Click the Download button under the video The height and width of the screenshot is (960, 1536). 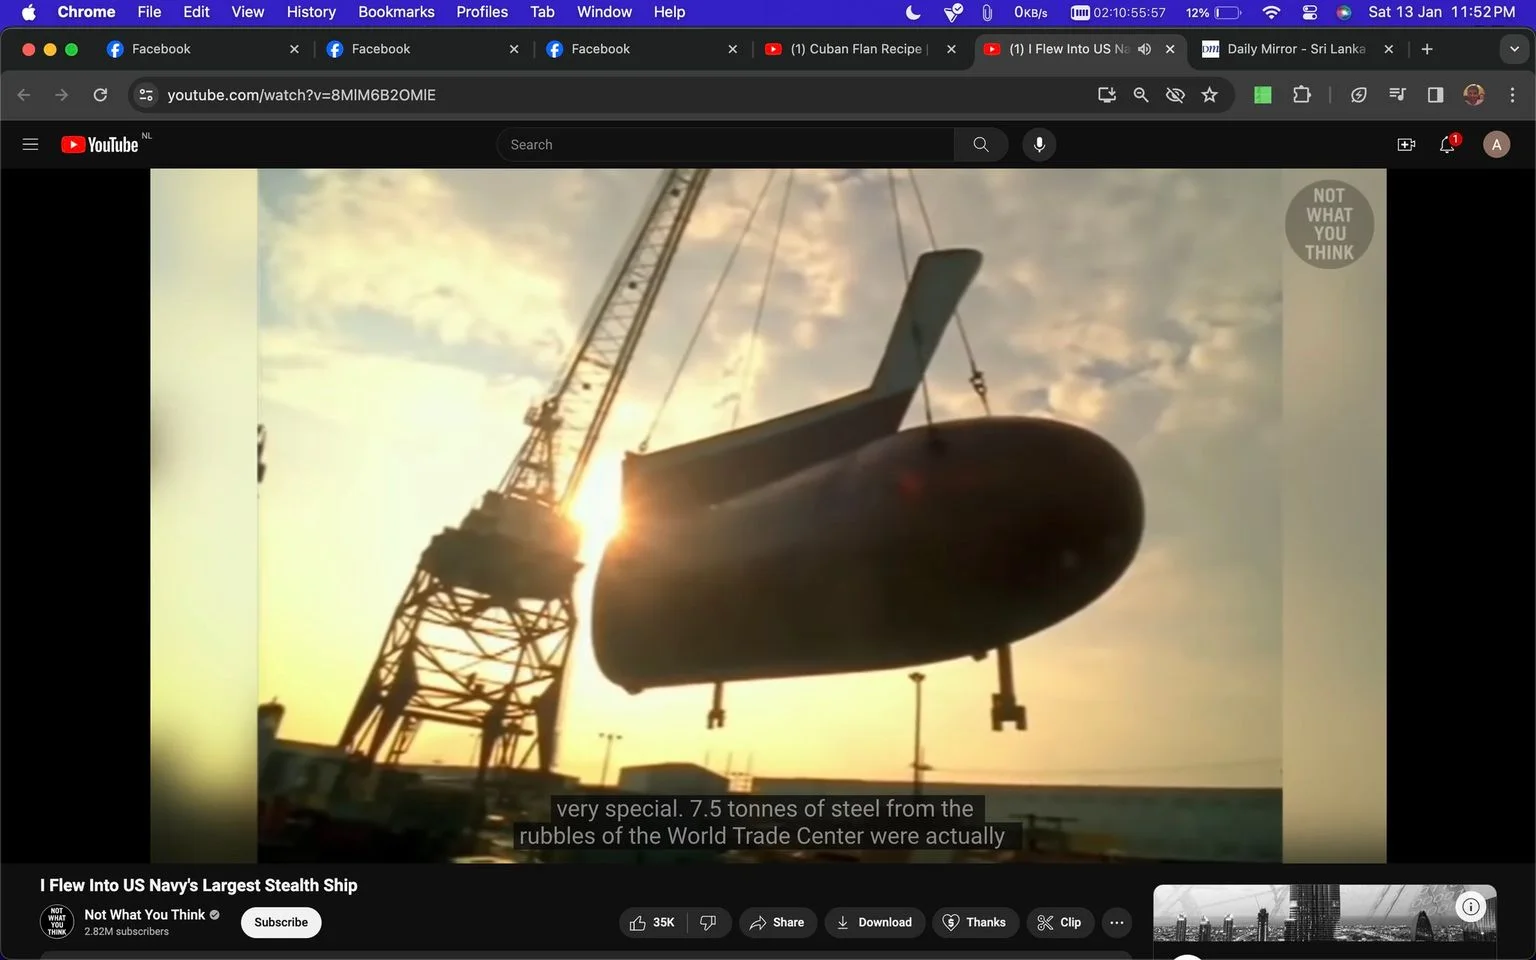874,923
